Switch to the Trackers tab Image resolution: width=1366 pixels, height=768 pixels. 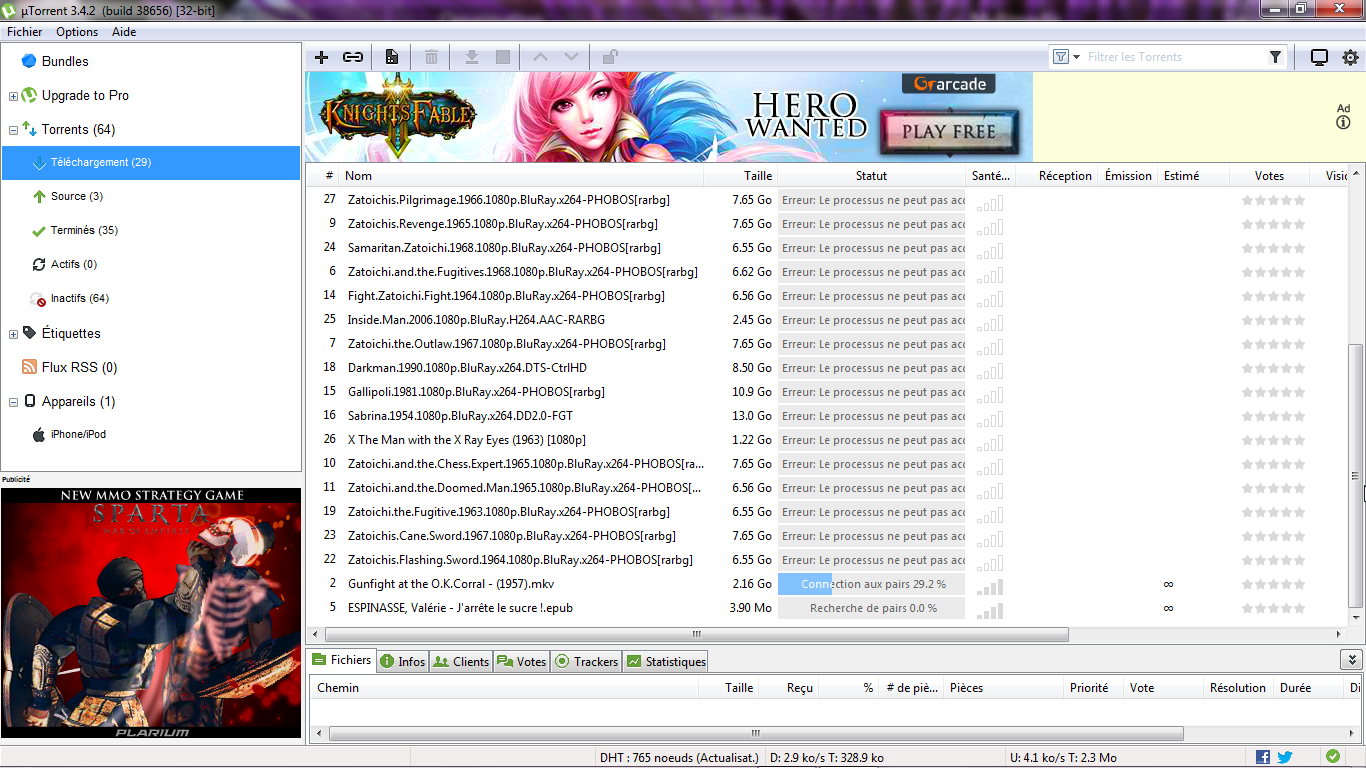click(x=587, y=661)
